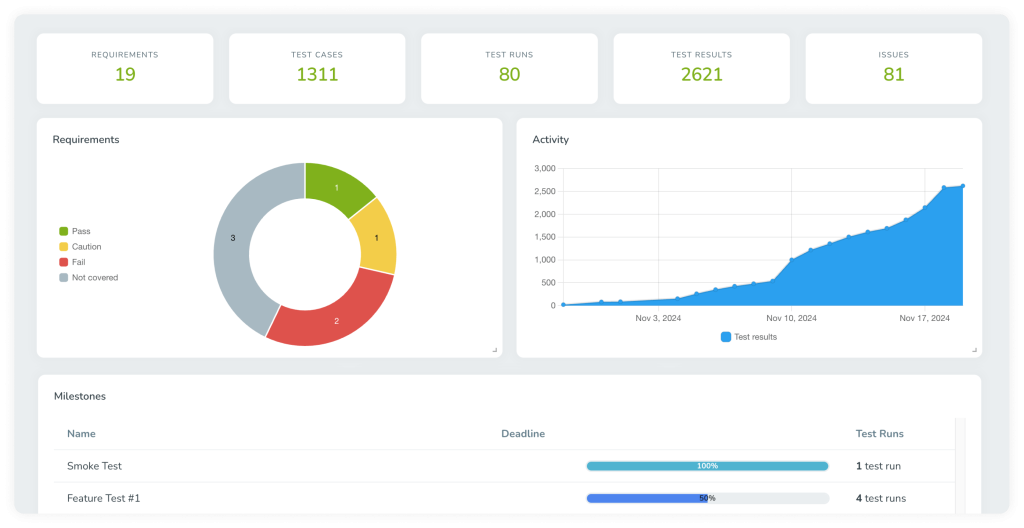The image size is (1024, 528).
Task: Click the resize handle of Requirements panel
Action: coord(494,350)
